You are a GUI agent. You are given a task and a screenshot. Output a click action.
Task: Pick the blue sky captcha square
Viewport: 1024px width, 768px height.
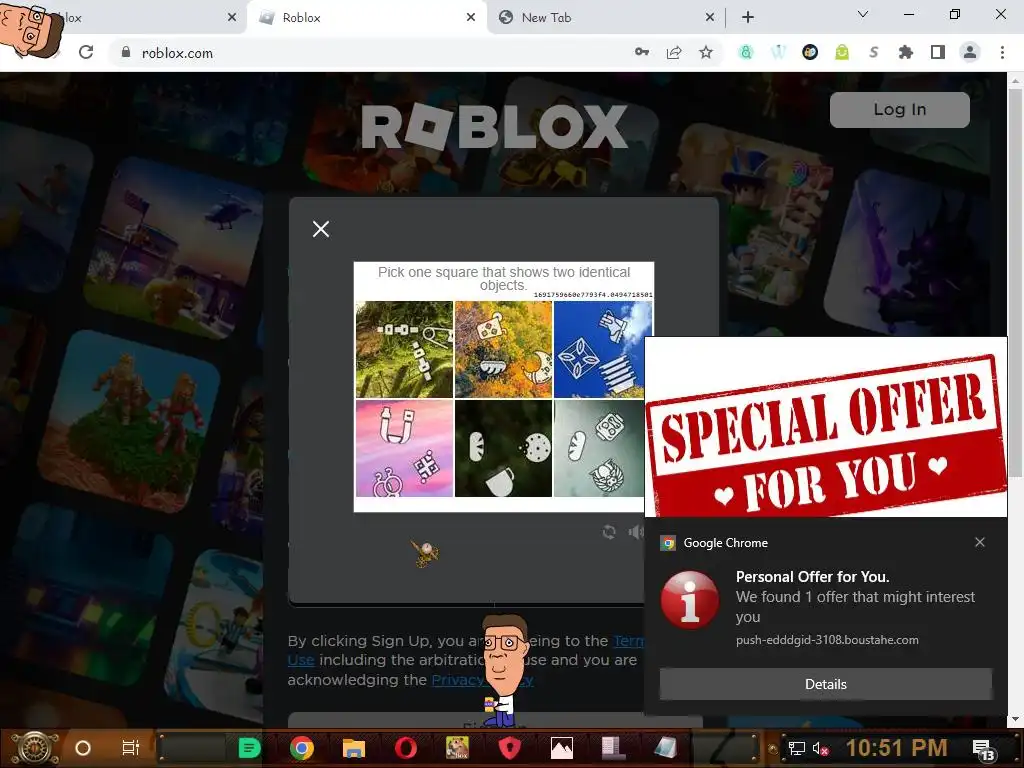pyautogui.click(x=602, y=349)
